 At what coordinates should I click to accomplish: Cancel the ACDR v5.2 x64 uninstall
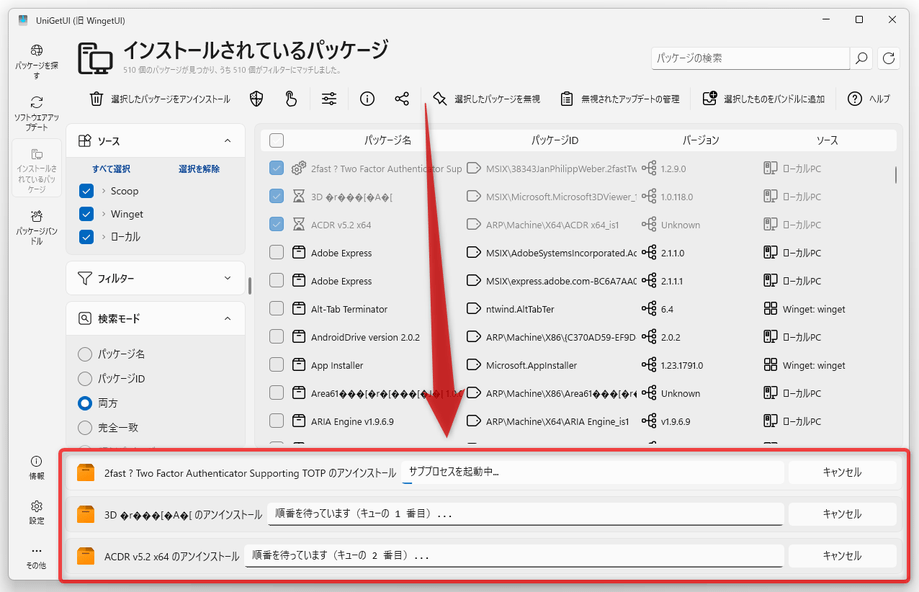[x=842, y=556]
